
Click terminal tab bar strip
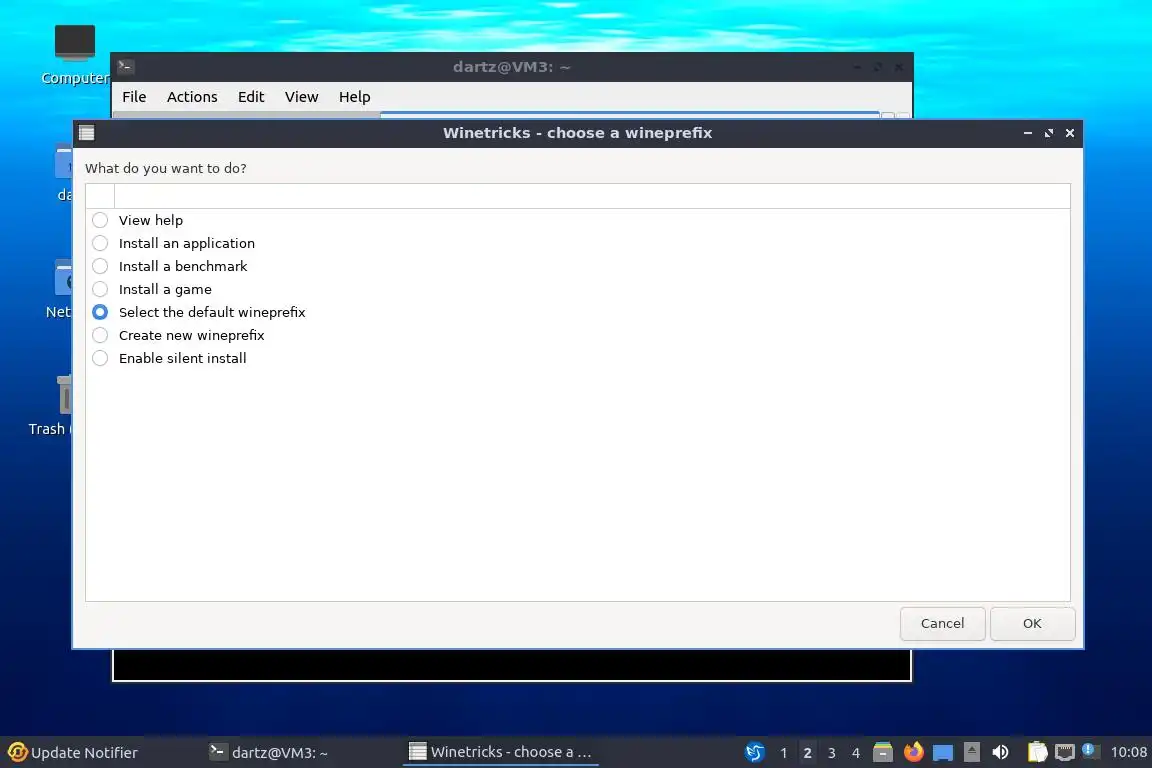point(512,115)
